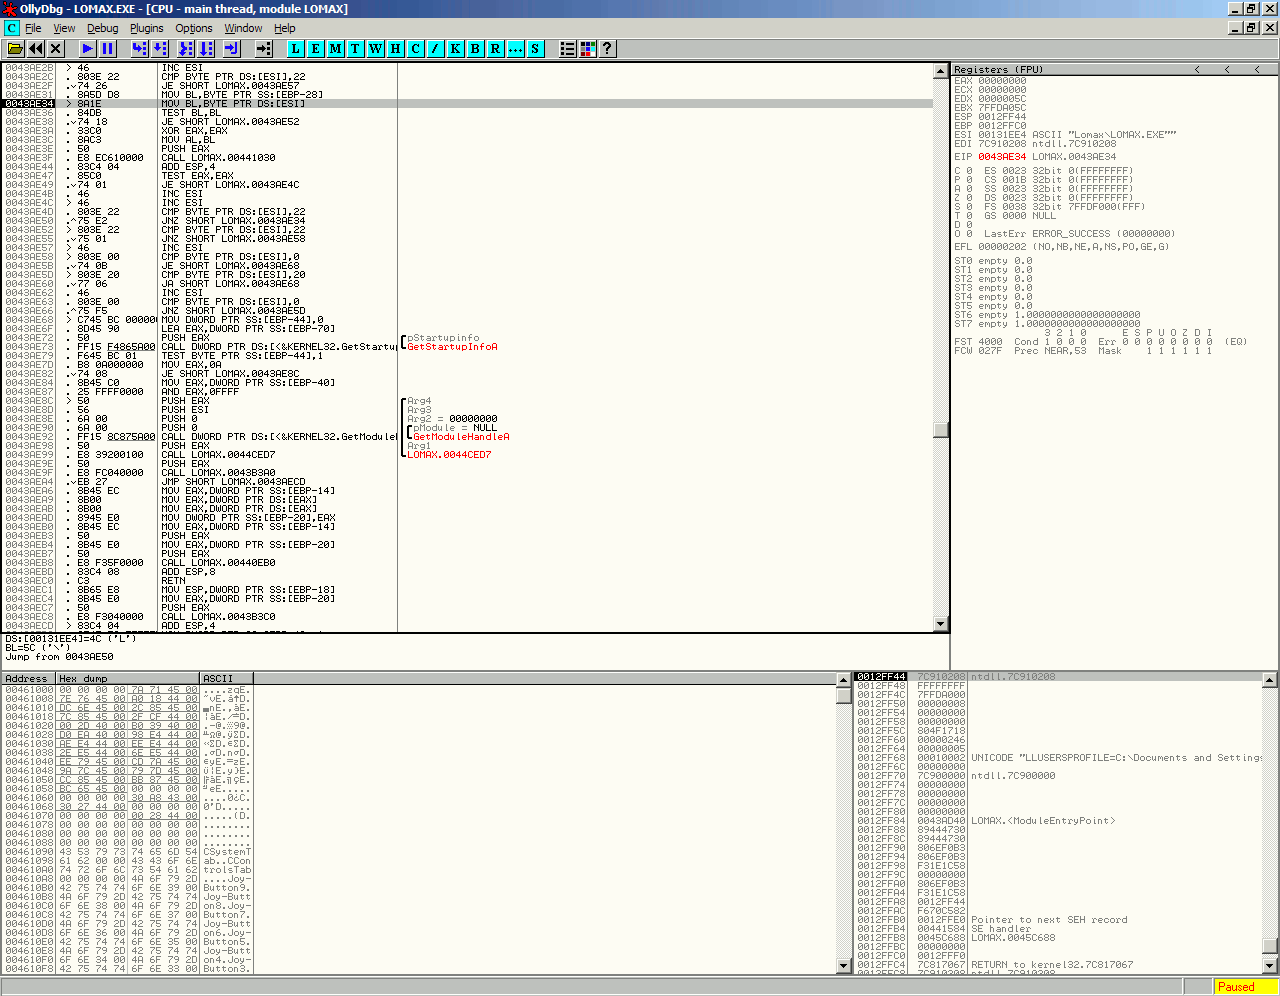This screenshot has width=1280, height=996.
Task: Show the CPU window (C button)
Action: tap(415, 48)
